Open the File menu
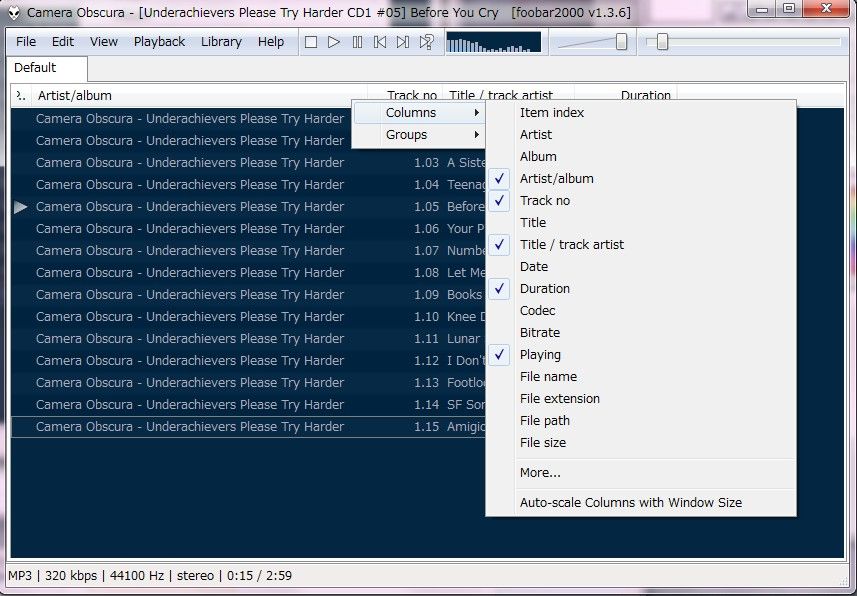 (x=26, y=42)
